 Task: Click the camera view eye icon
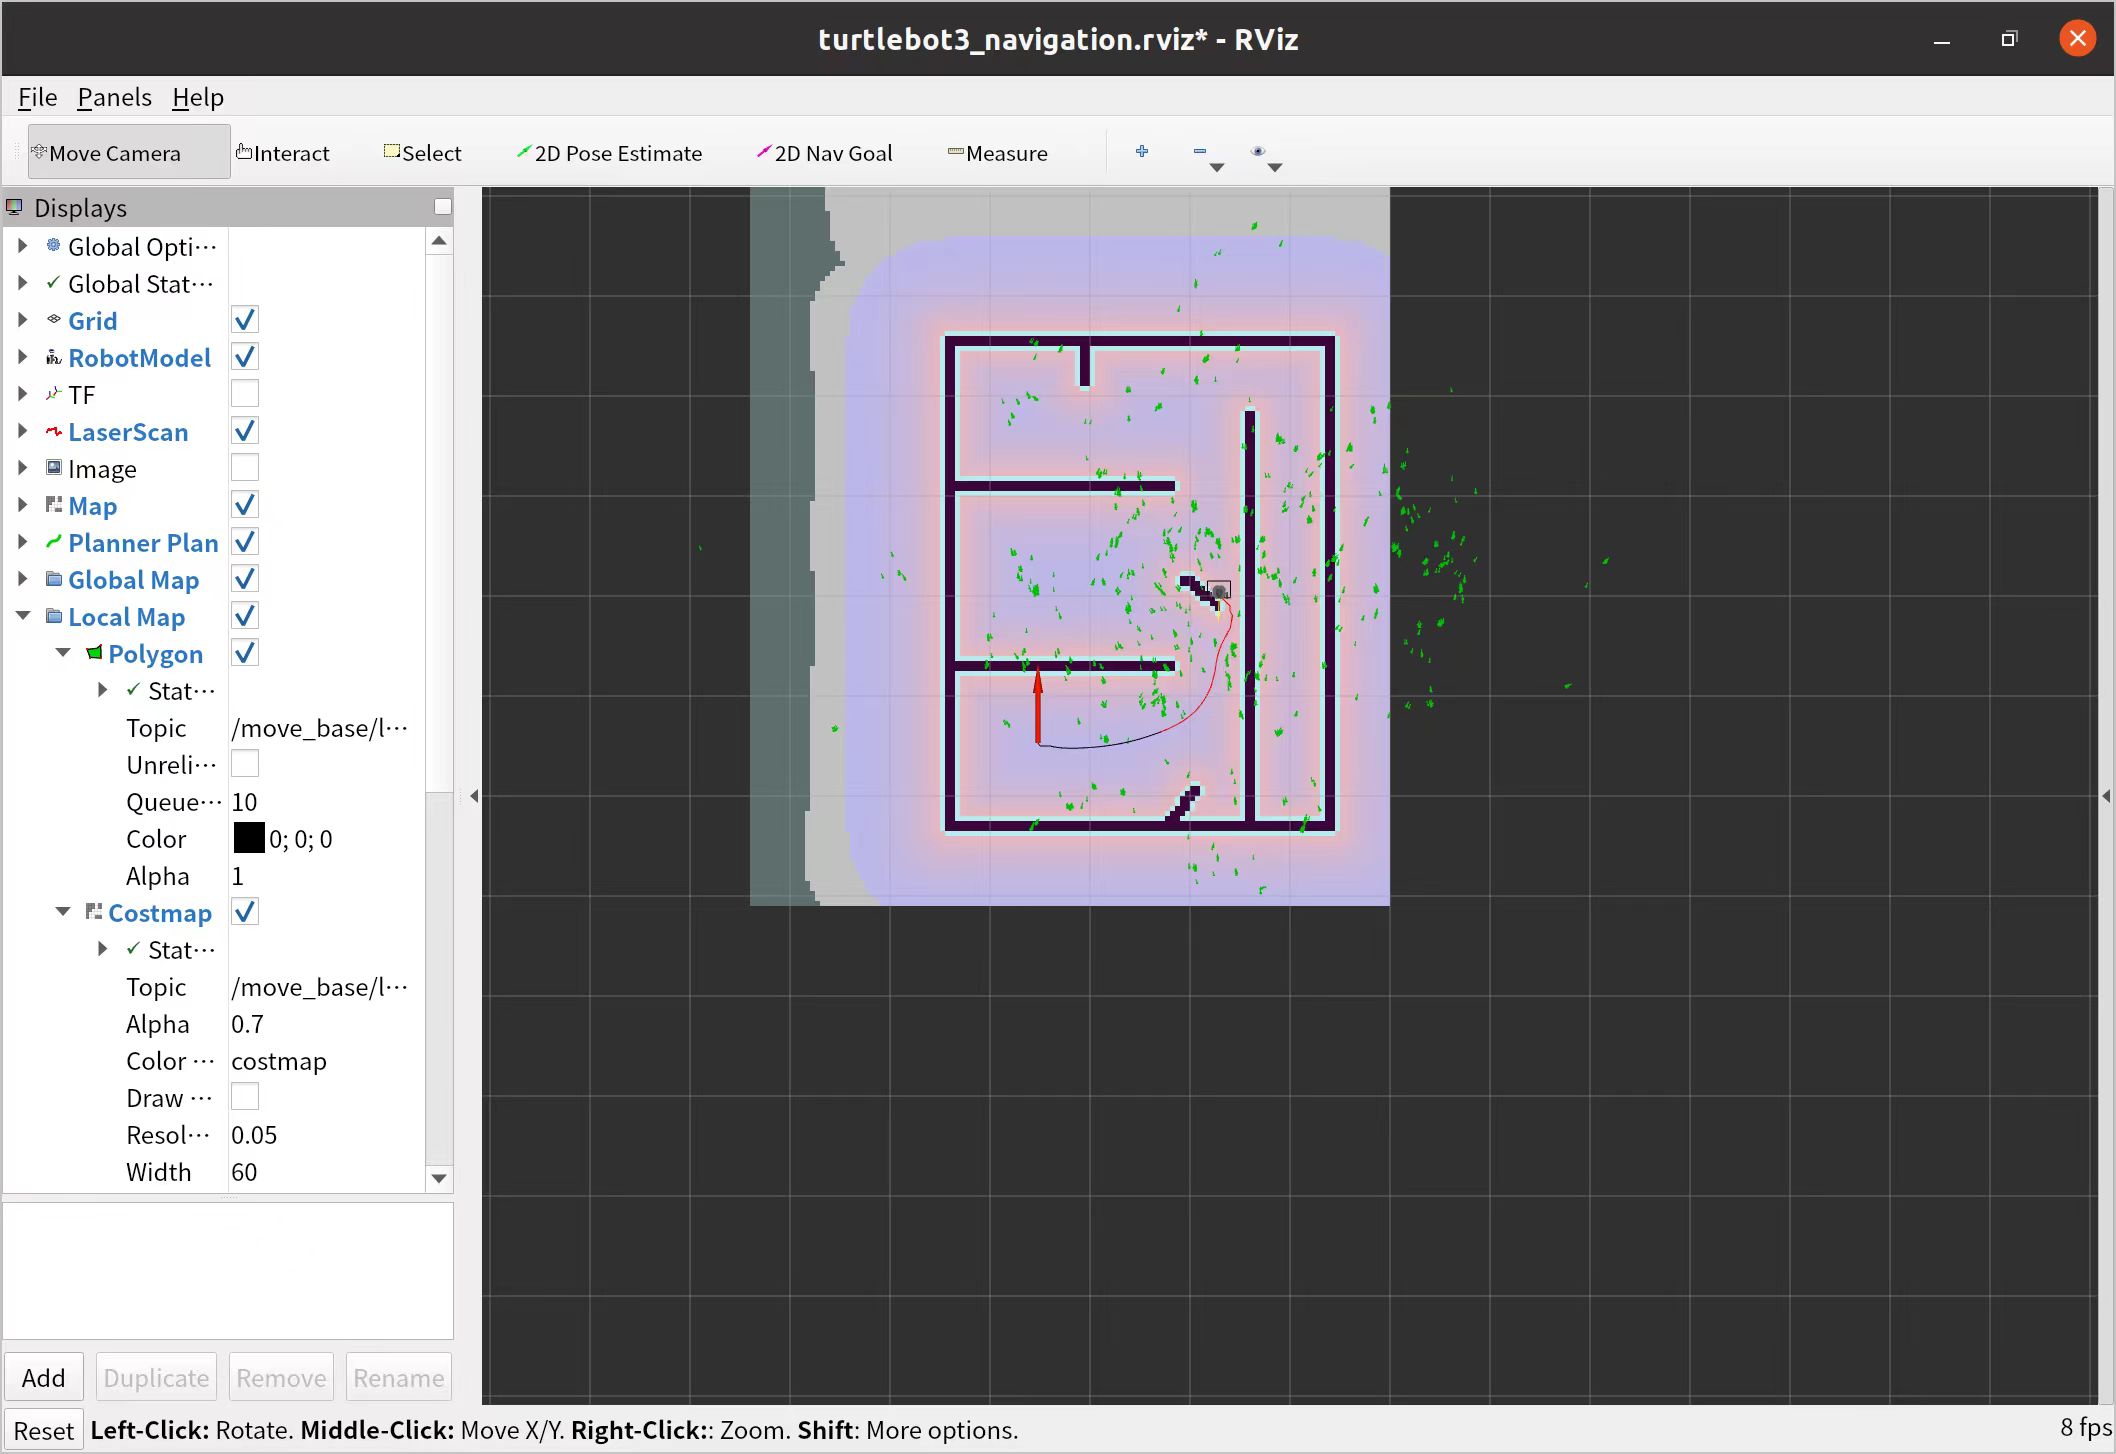click(1258, 152)
